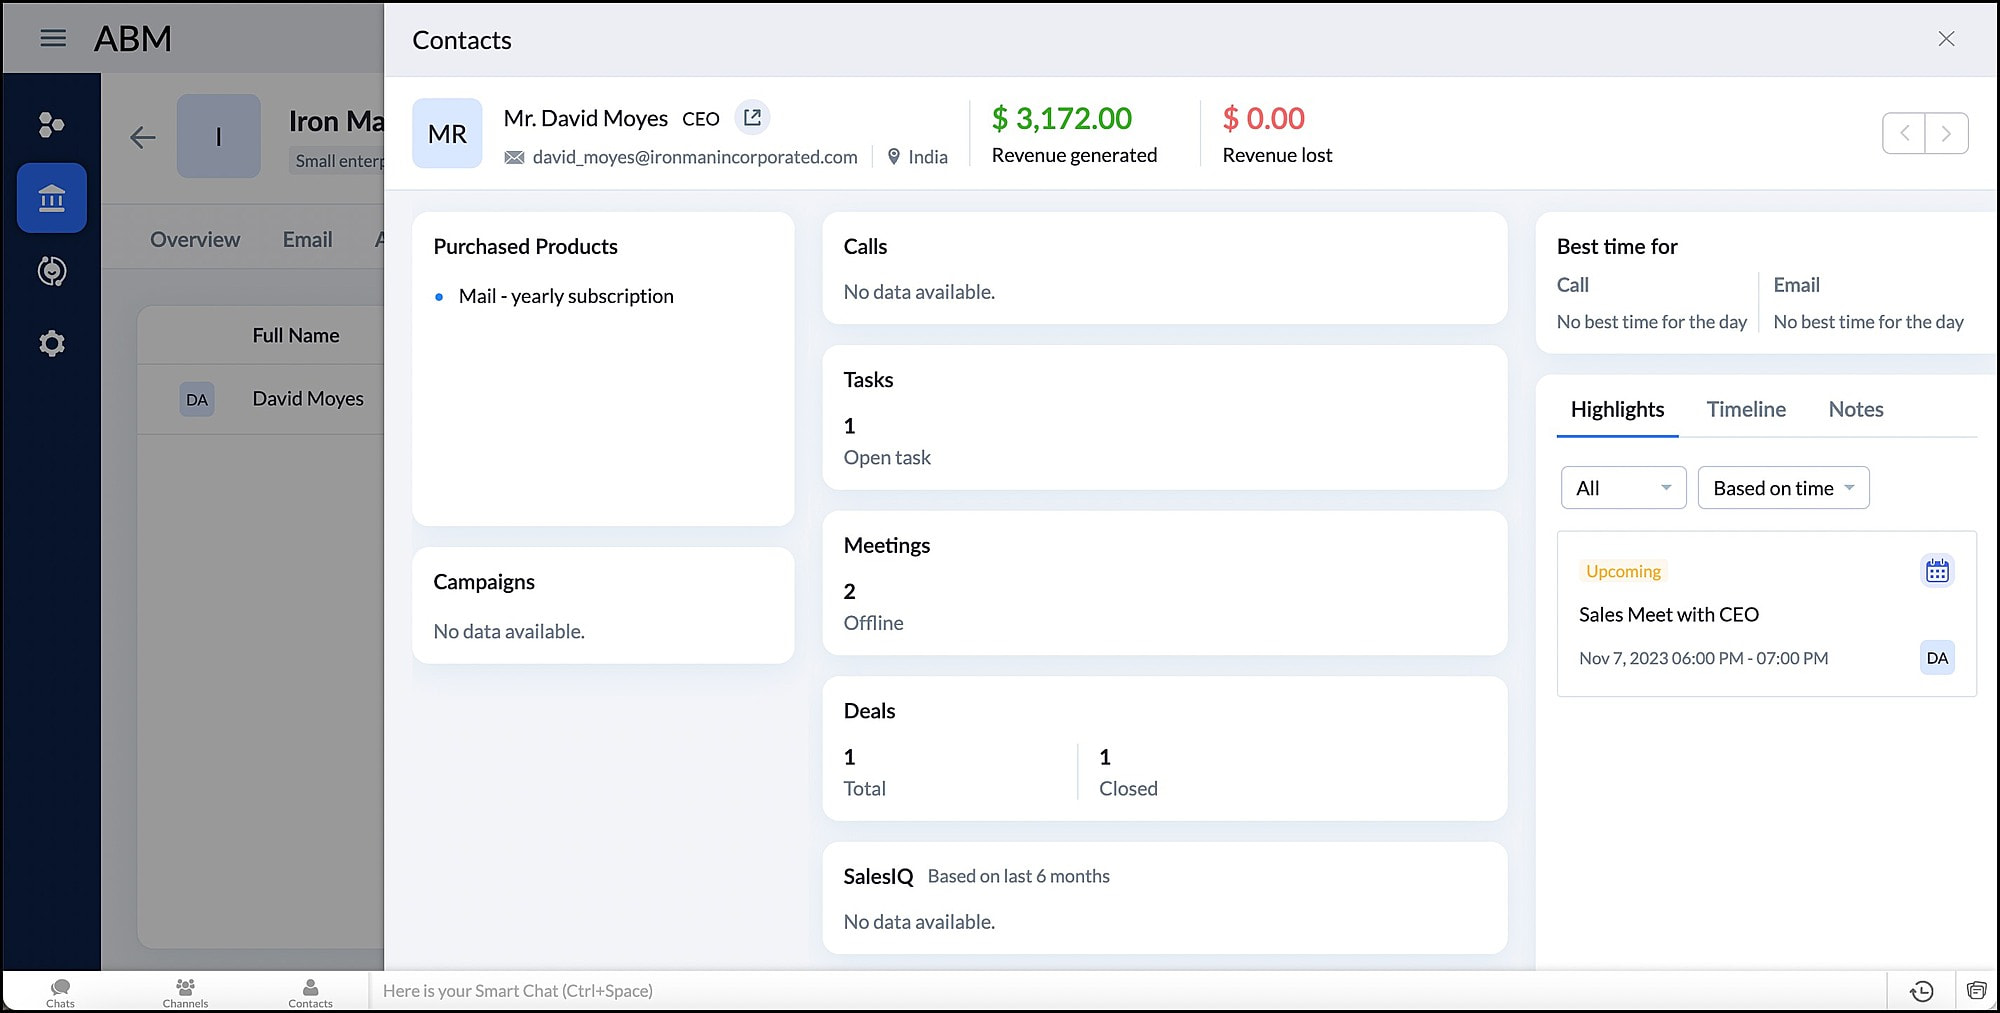This screenshot has width=2000, height=1013.
Task: Open the Channels icon in bottom bar
Action: click(185, 992)
